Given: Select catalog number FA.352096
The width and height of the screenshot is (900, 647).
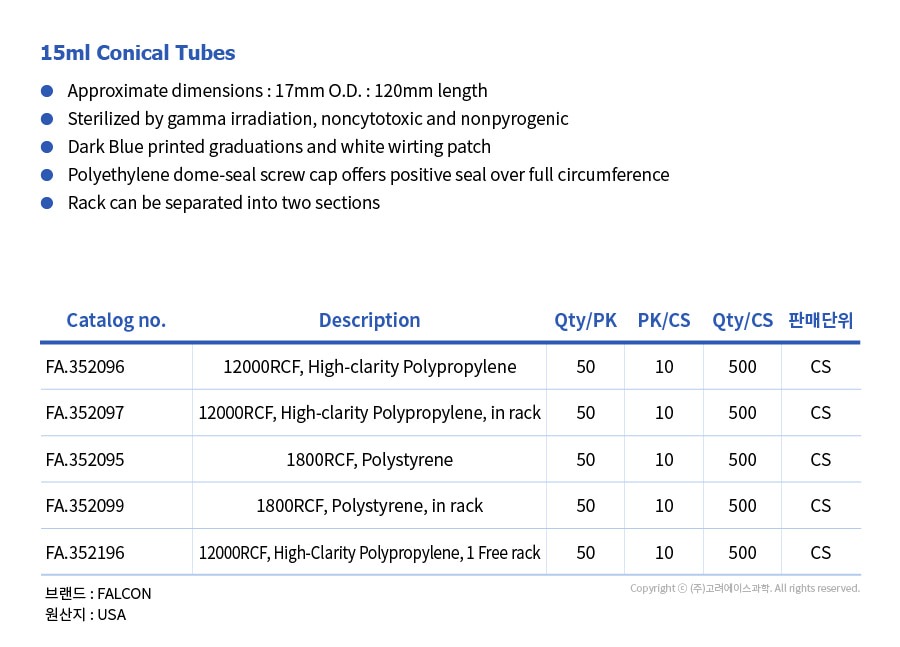Looking at the screenshot, I should pyautogui.click(x=85, y=367).
